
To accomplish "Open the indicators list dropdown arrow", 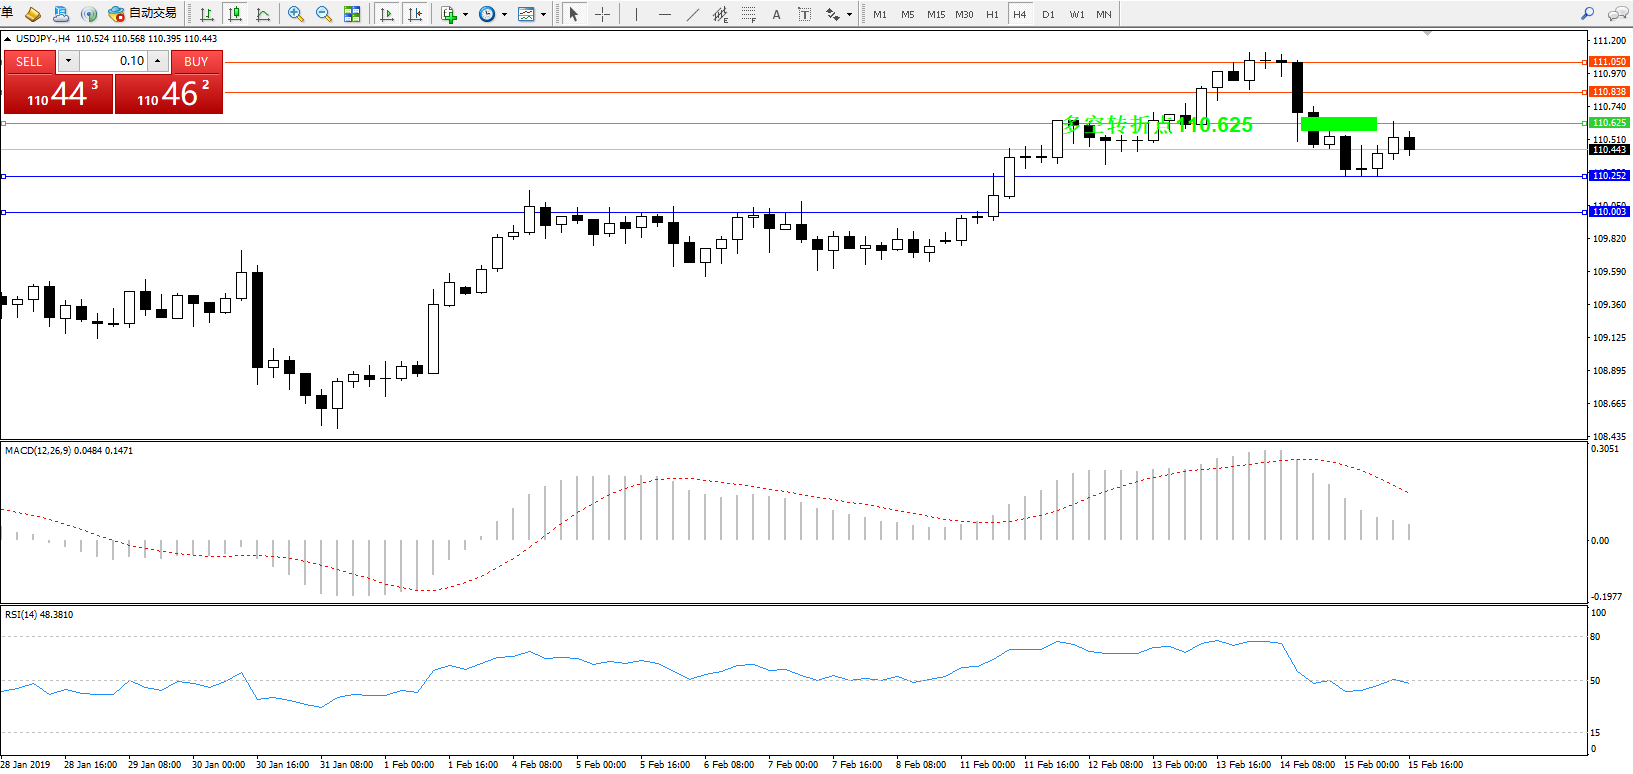I will click(x=465, y=15).
